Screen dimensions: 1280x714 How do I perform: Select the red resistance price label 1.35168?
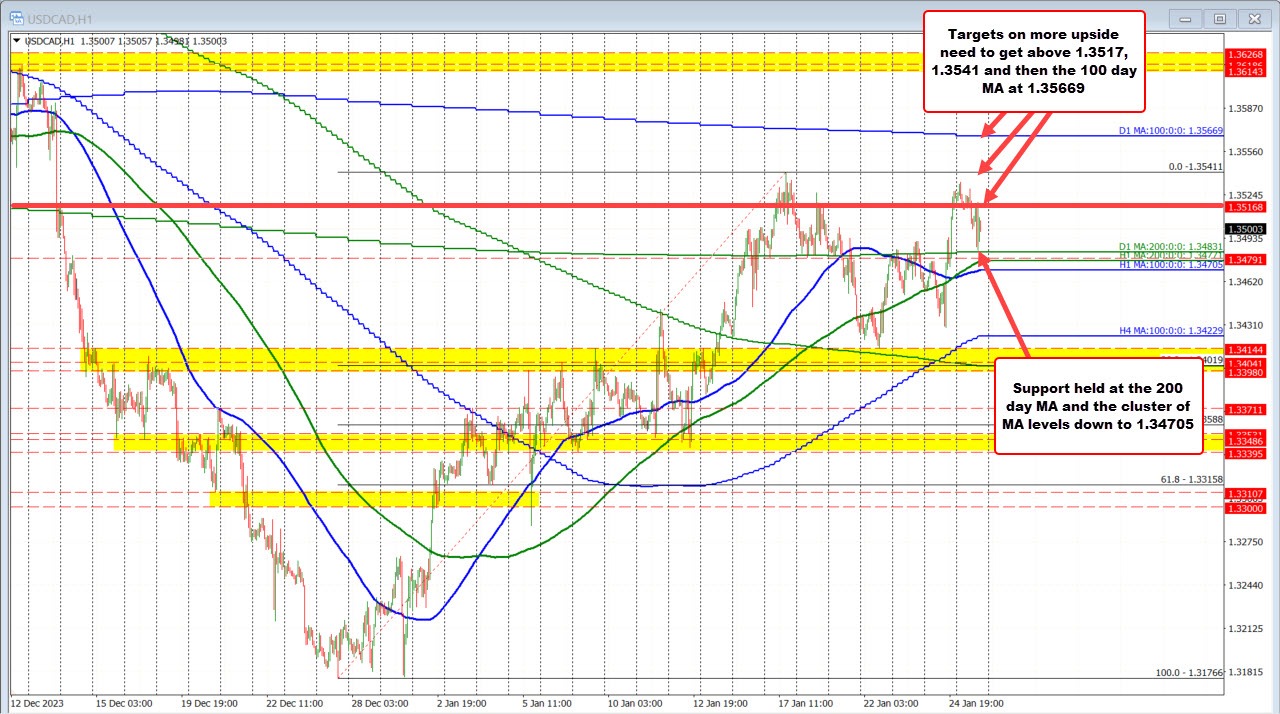1246,207
